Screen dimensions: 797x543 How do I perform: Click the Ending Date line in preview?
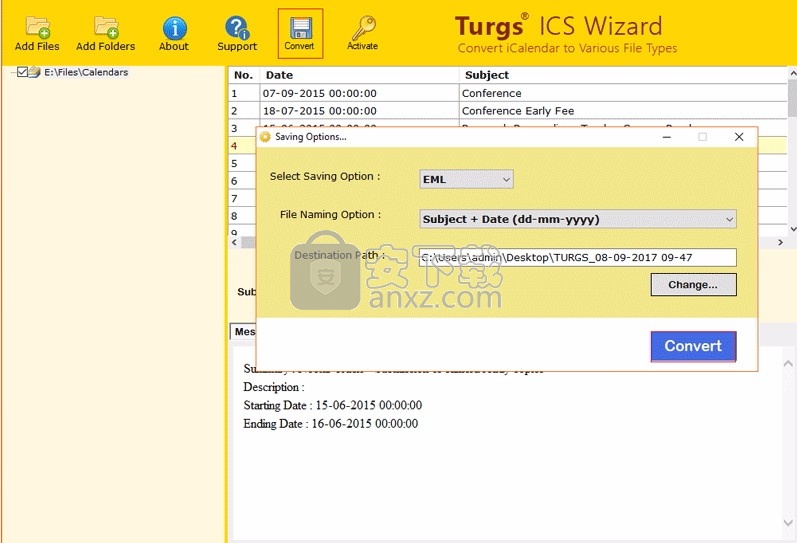330,424
